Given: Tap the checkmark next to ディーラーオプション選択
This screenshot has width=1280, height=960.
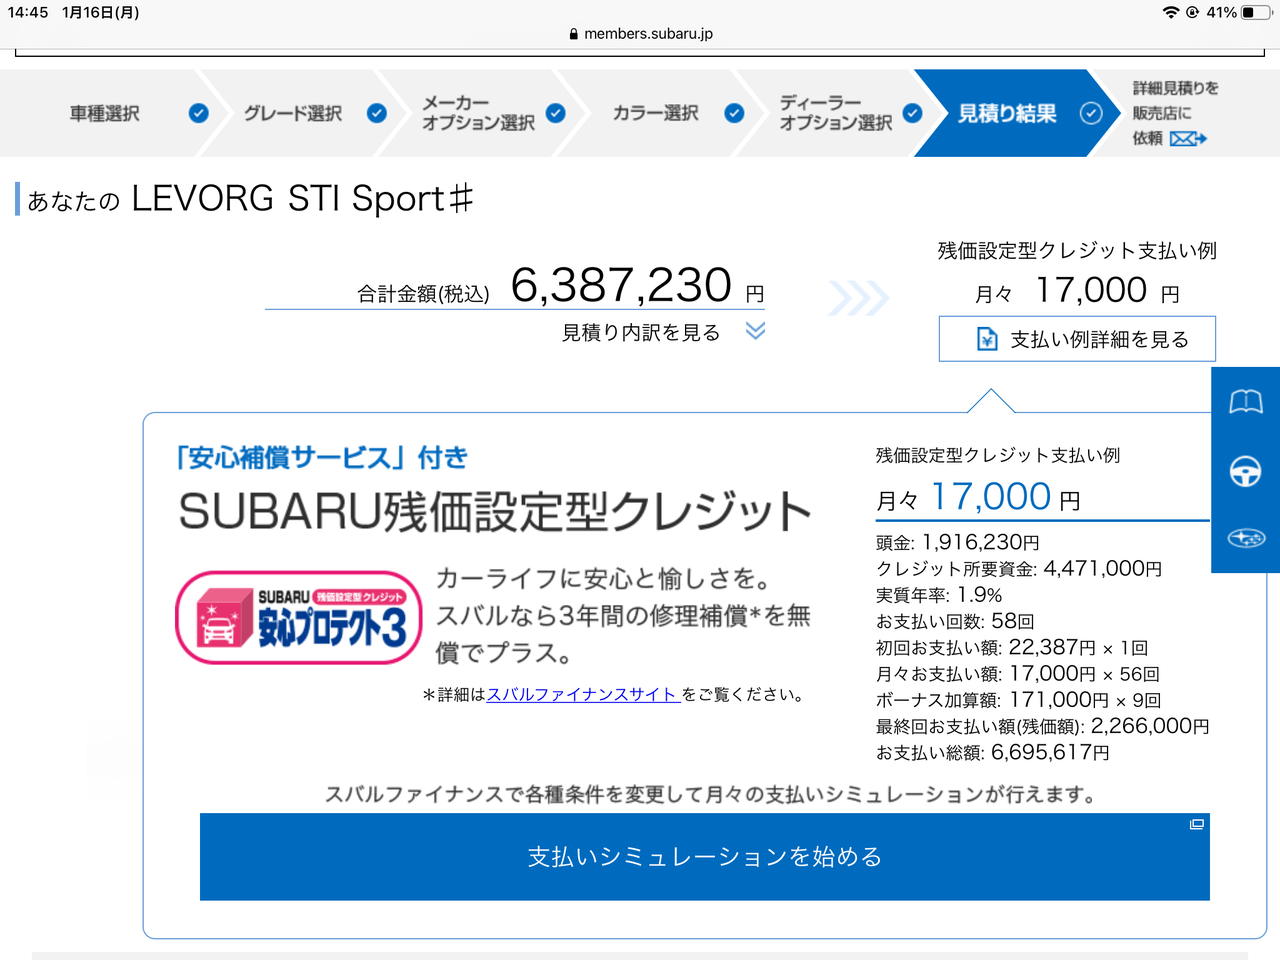Looking at the screenshot, I should (x=912, y=113).
